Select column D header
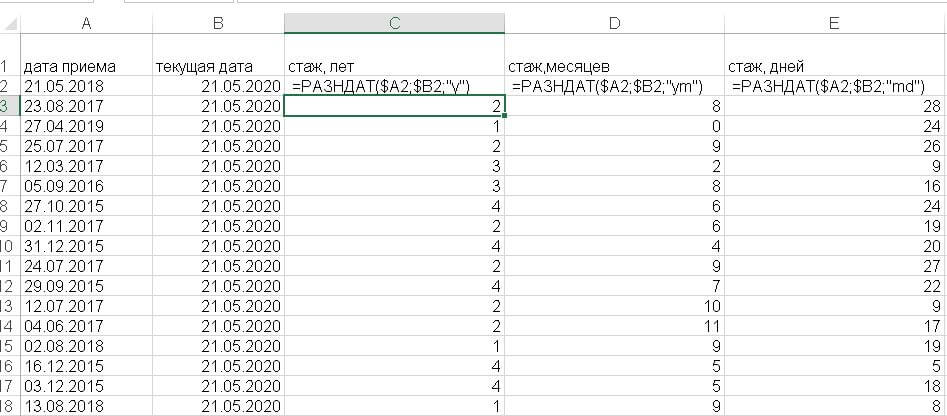947x416 pixels. tap(614, 24)
